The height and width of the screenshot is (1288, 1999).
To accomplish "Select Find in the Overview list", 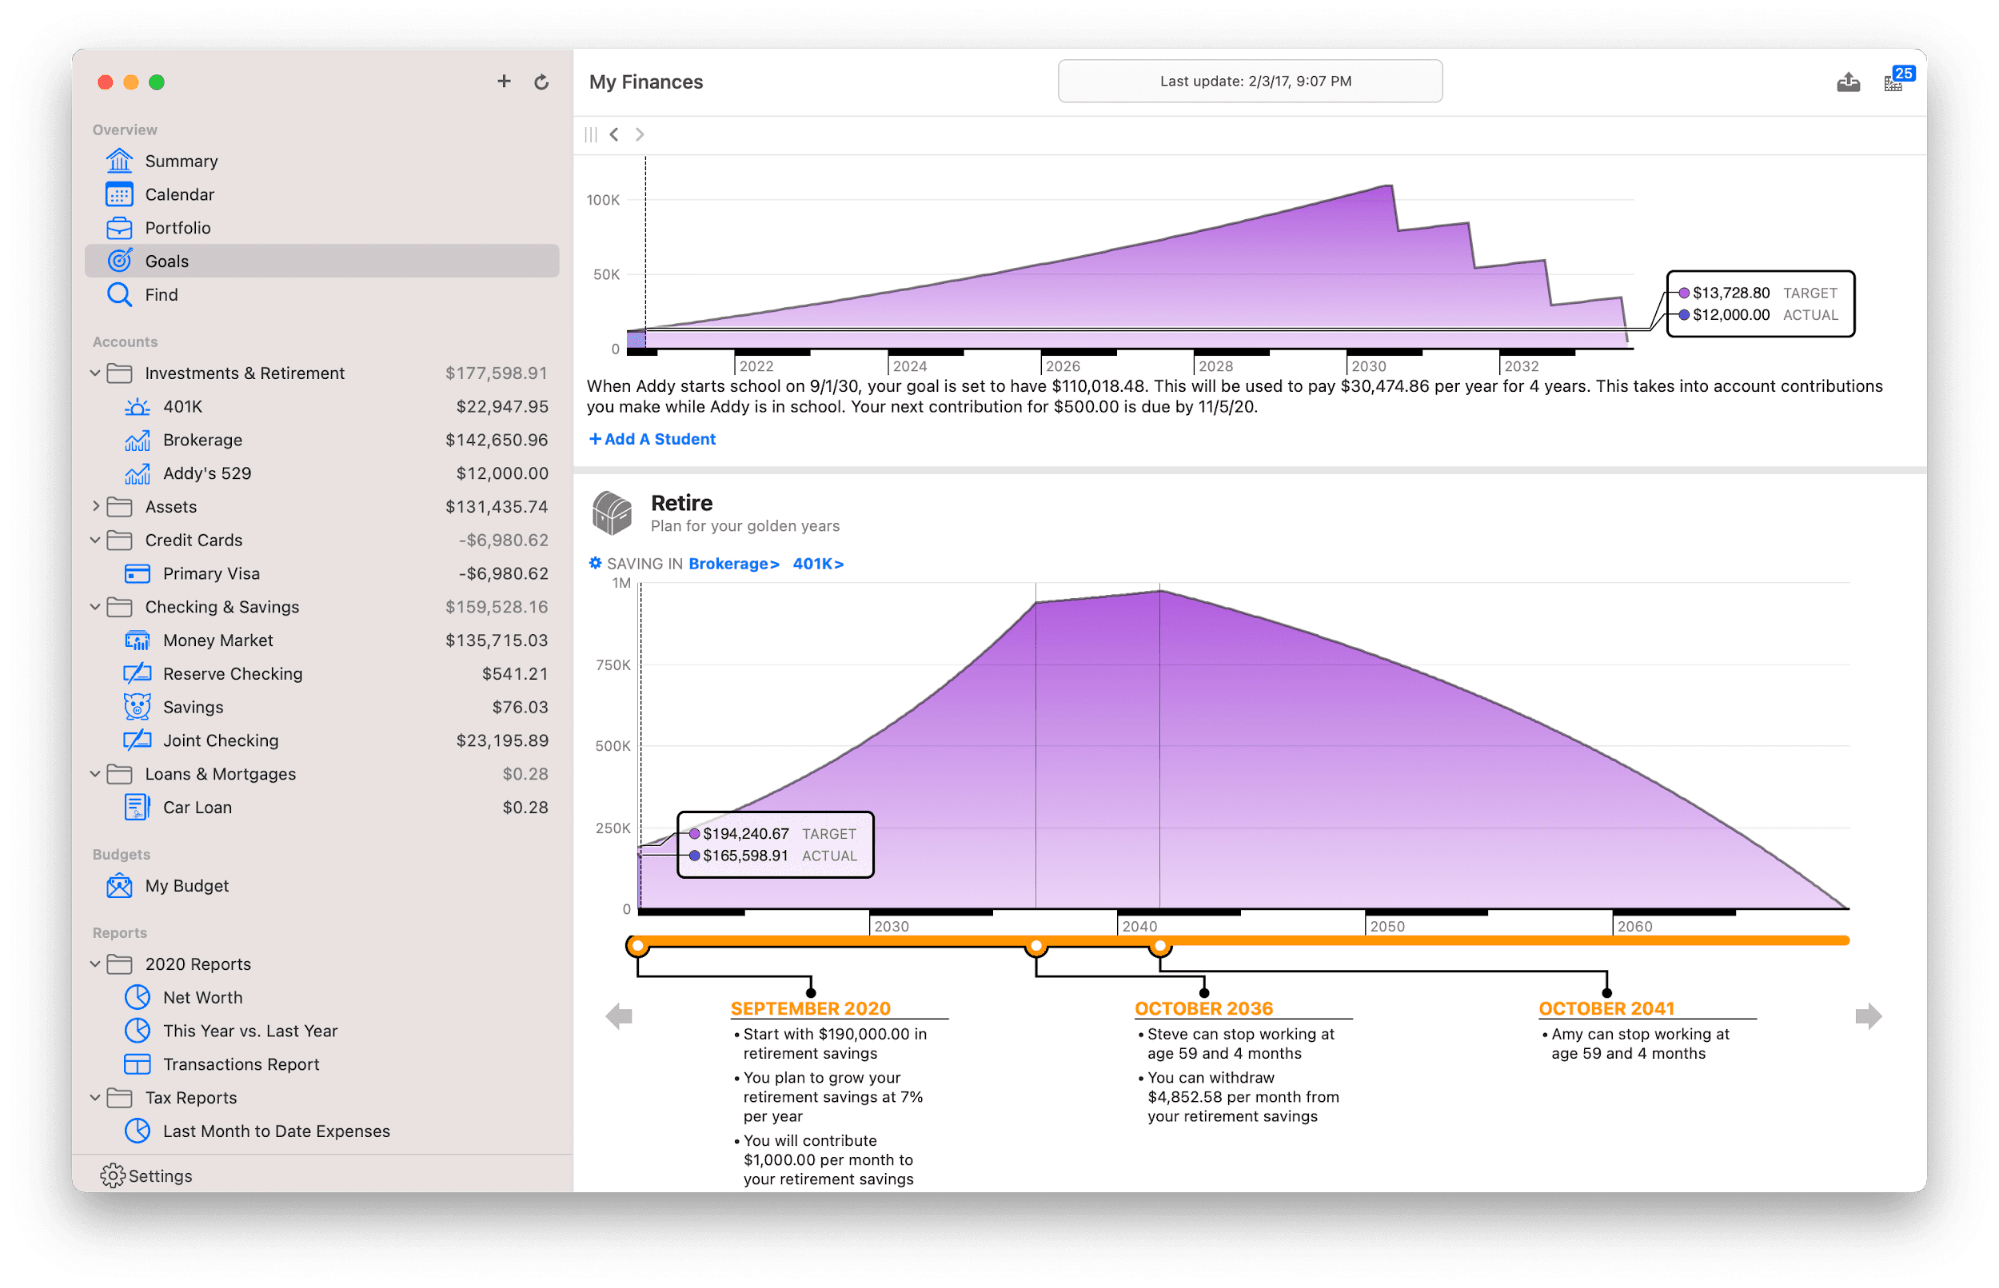I will click(x=322, y=294).
